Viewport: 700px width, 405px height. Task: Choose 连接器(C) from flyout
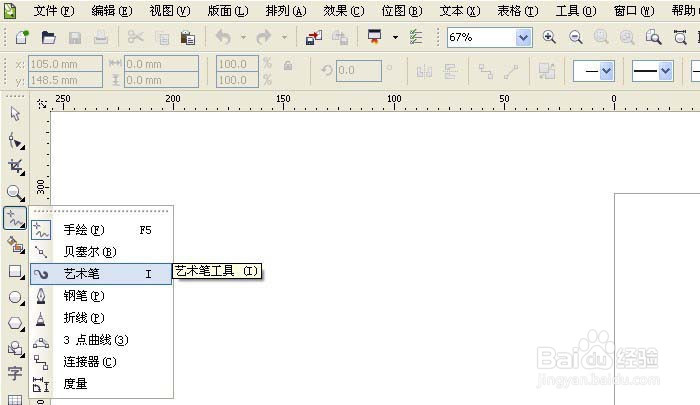101,362
